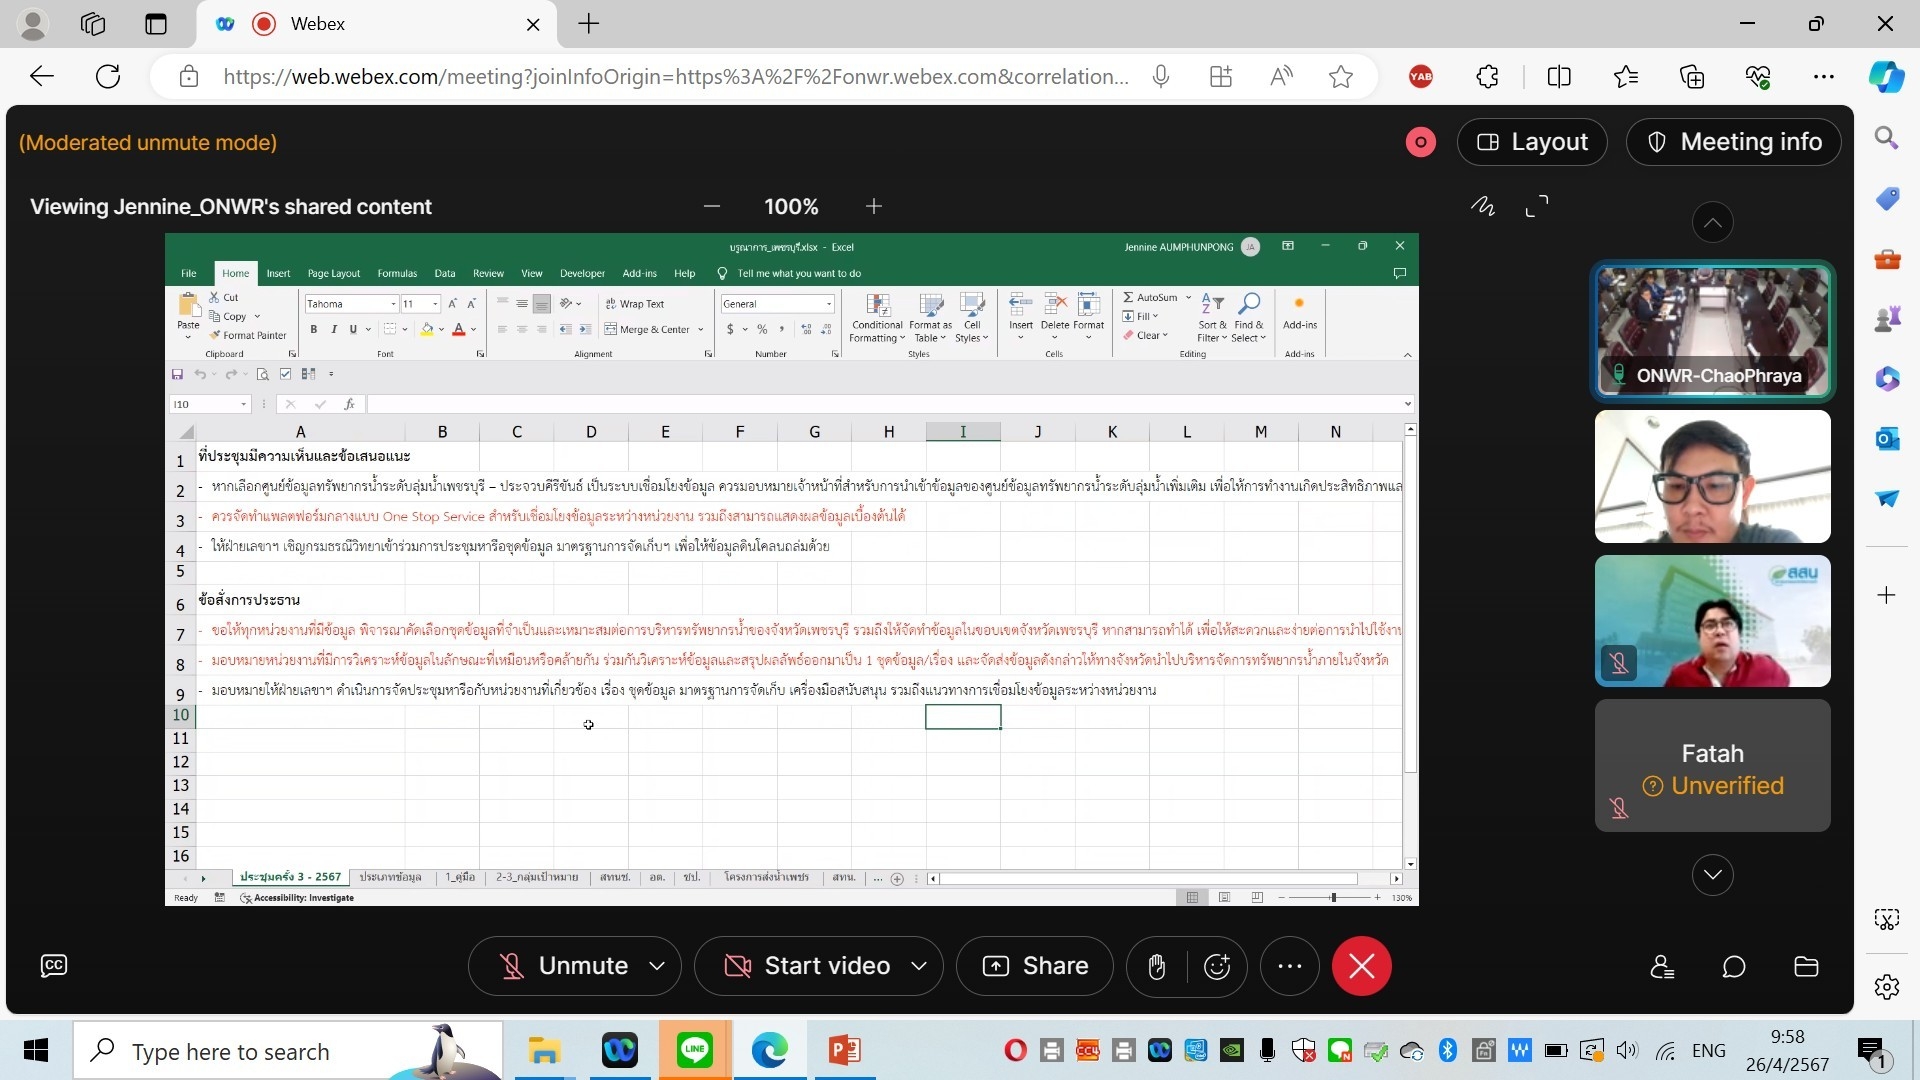Expand shared content to full screen

point(1537,206)
